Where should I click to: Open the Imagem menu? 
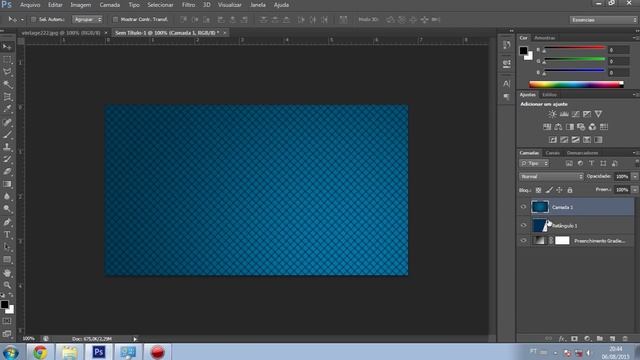click(x=81, y=5)
